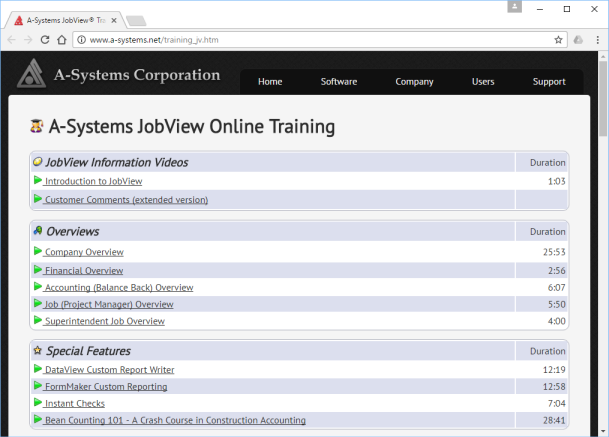Open the Software navigation menu
The height and width of the screenshot is (437, 609).
[339, 82]
